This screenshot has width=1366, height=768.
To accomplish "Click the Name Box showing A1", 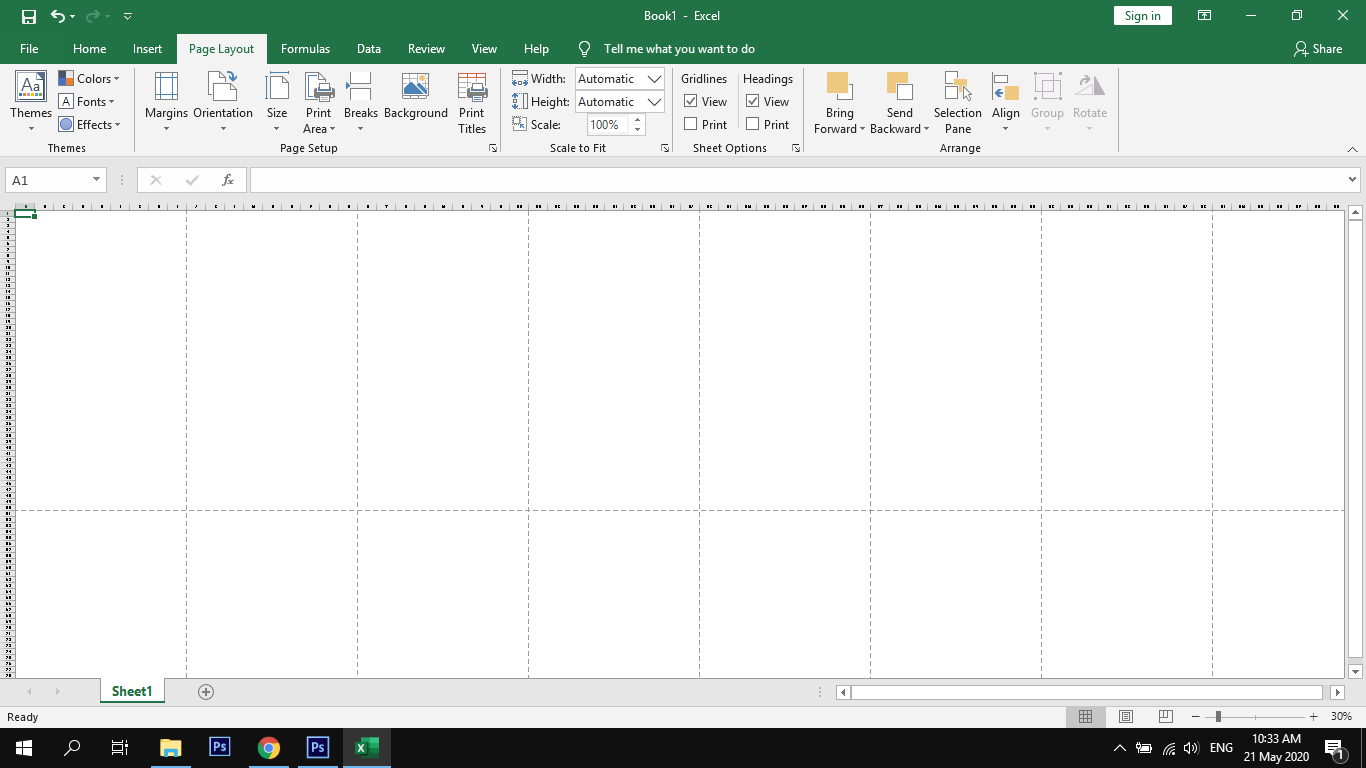I will 56,180.
